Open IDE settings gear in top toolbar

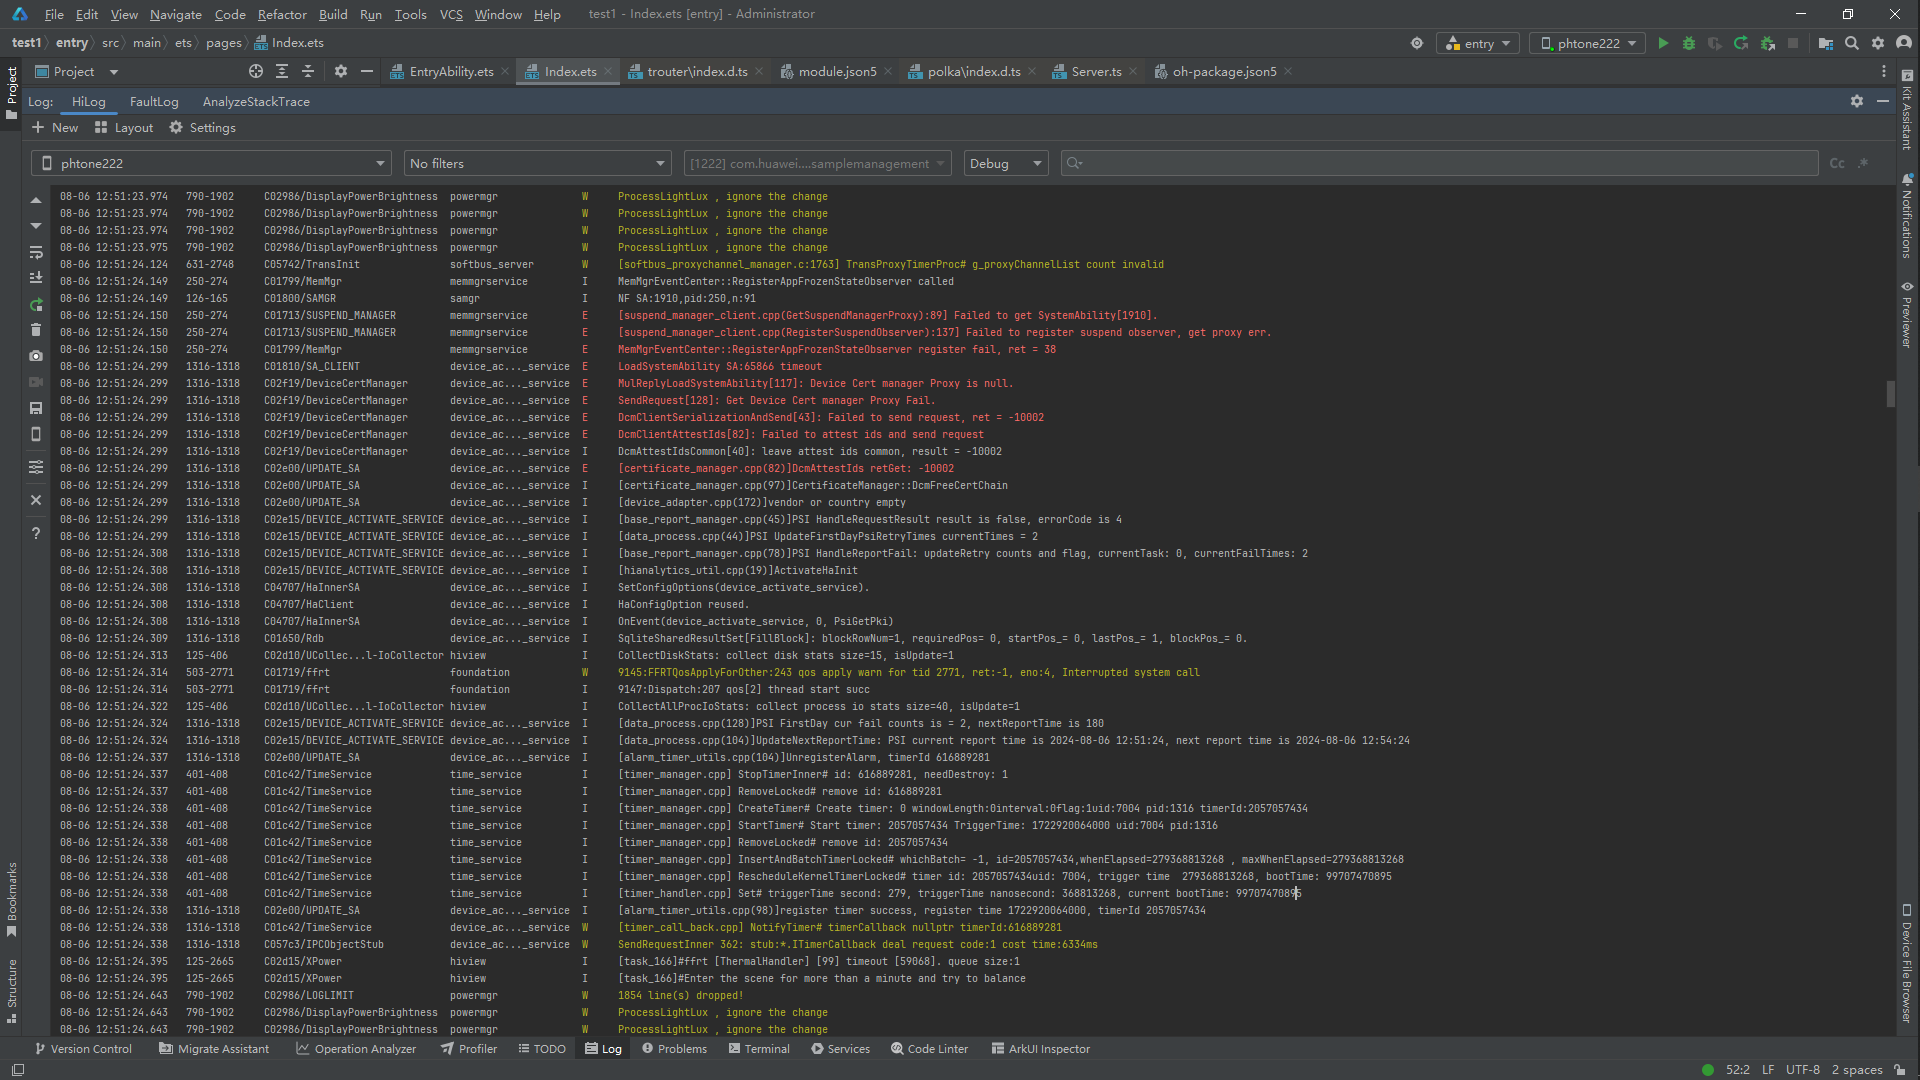(x=1878, y=43)
